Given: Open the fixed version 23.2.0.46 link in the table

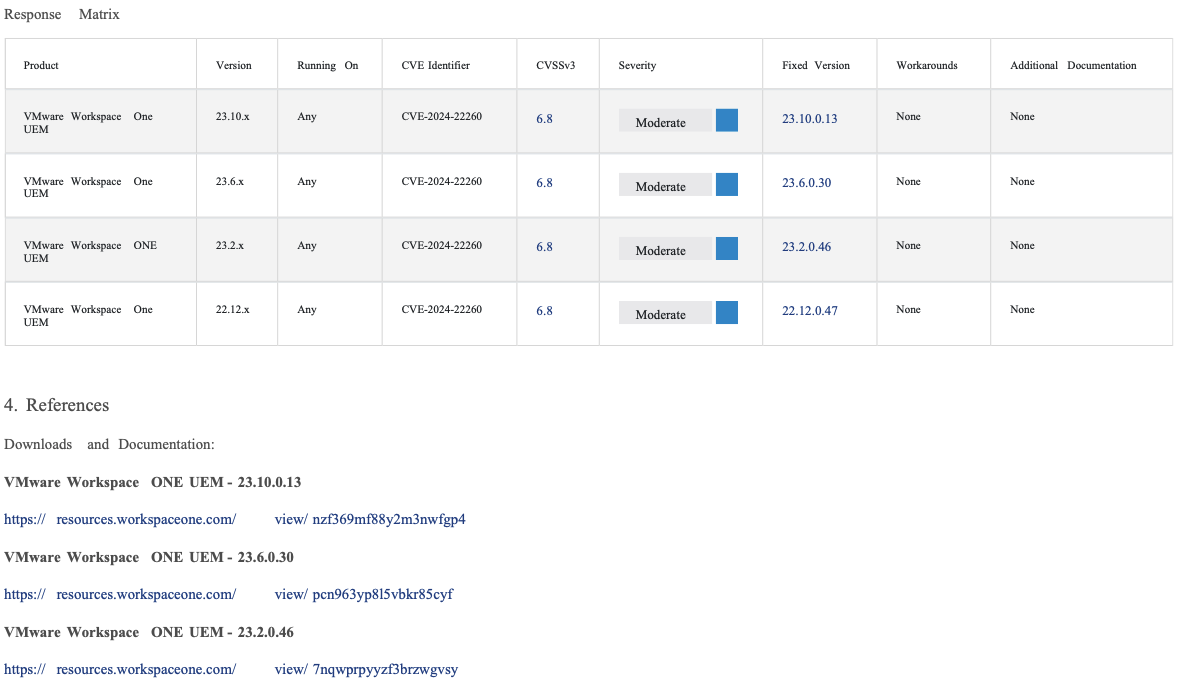Looking at the screenshot, I should [806, 247].
